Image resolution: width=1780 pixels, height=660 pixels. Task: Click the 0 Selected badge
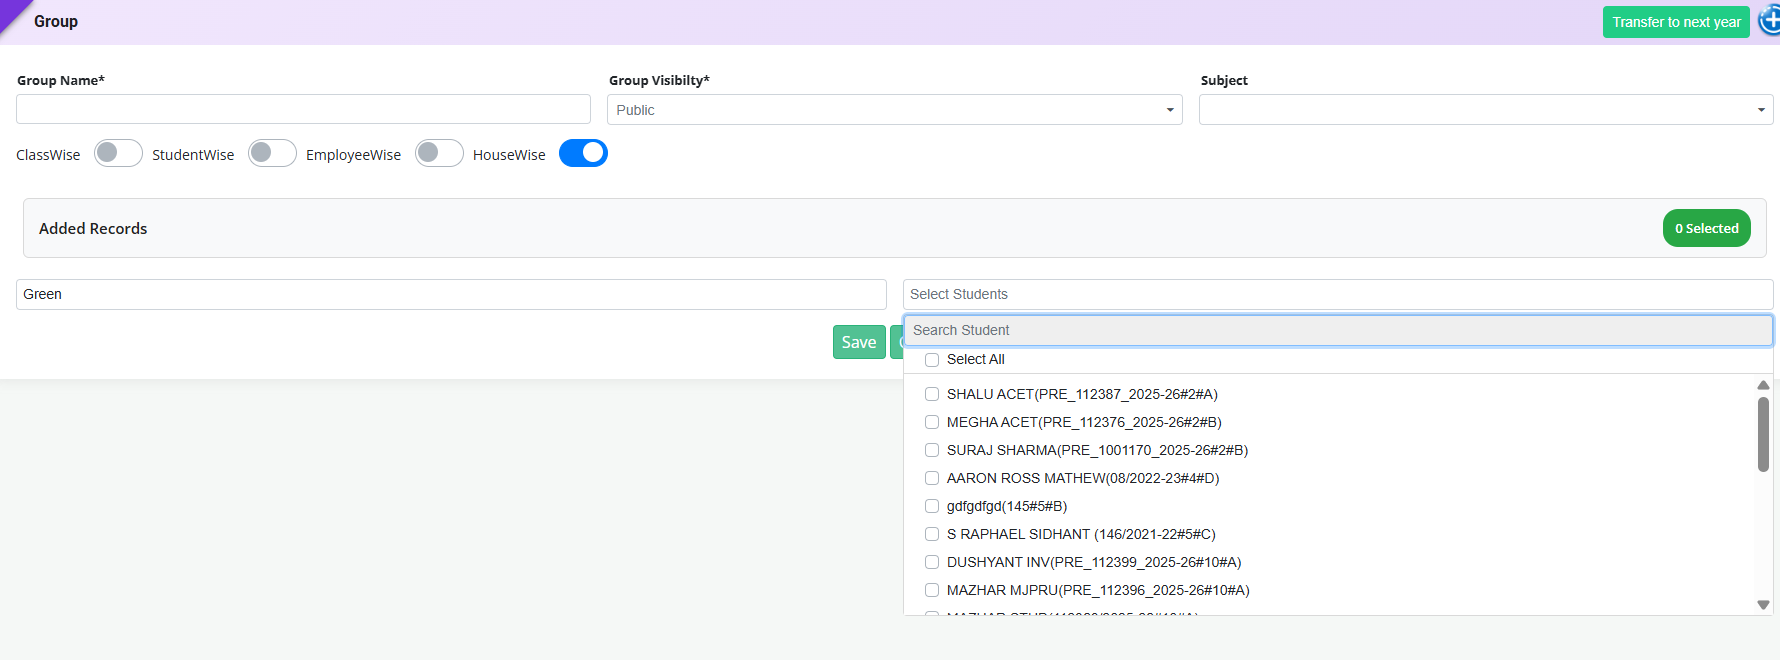1707,228
